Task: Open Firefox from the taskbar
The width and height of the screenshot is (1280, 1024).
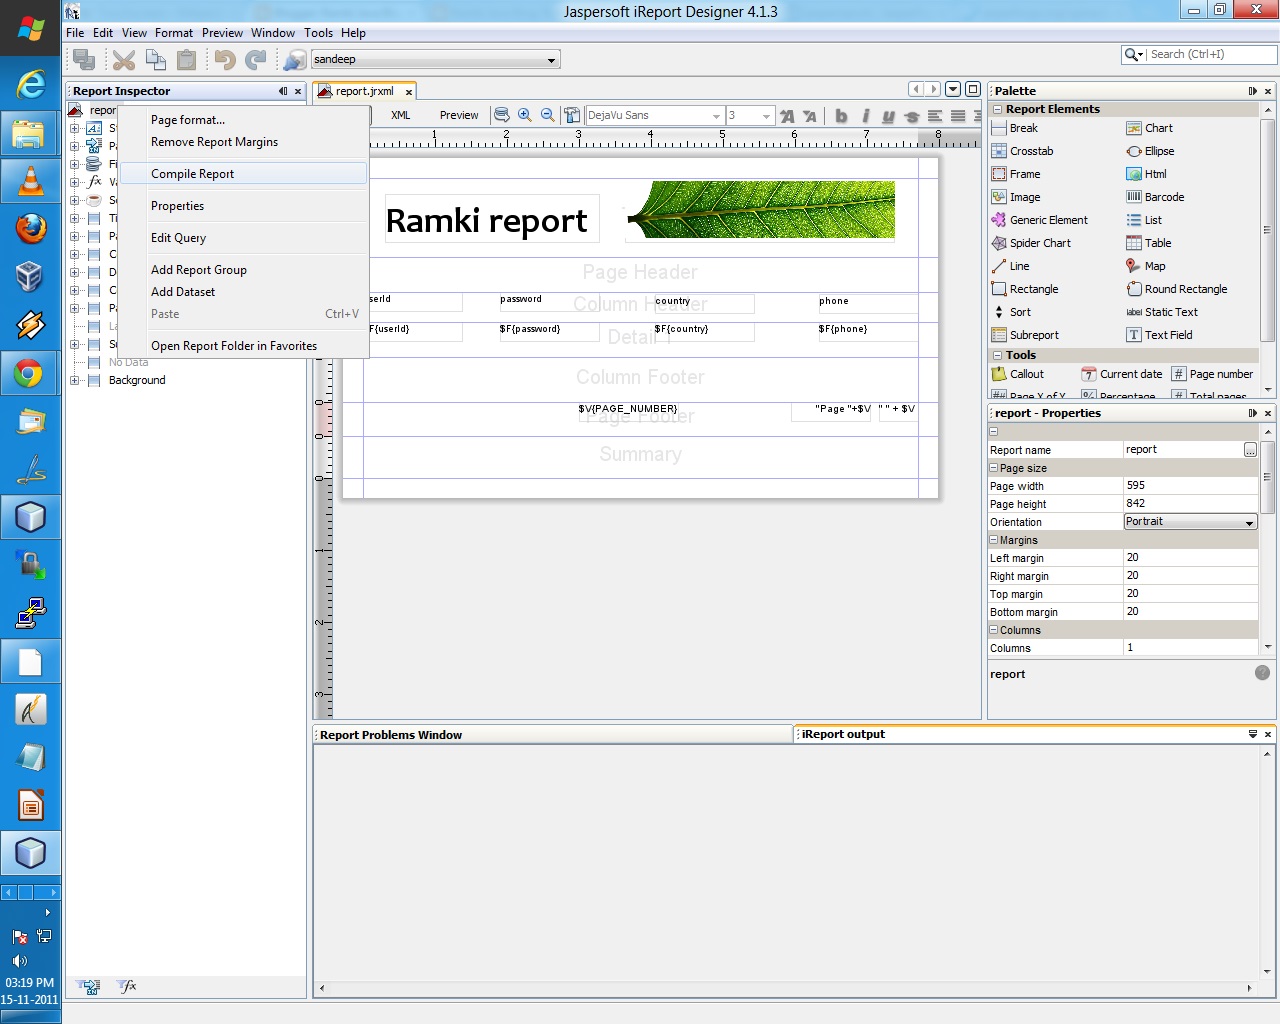Action: point(30,229)
